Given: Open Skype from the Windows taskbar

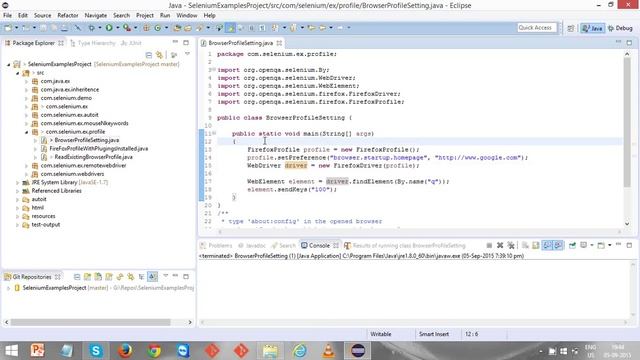Looking at the screenshot, I should point(96,351).
